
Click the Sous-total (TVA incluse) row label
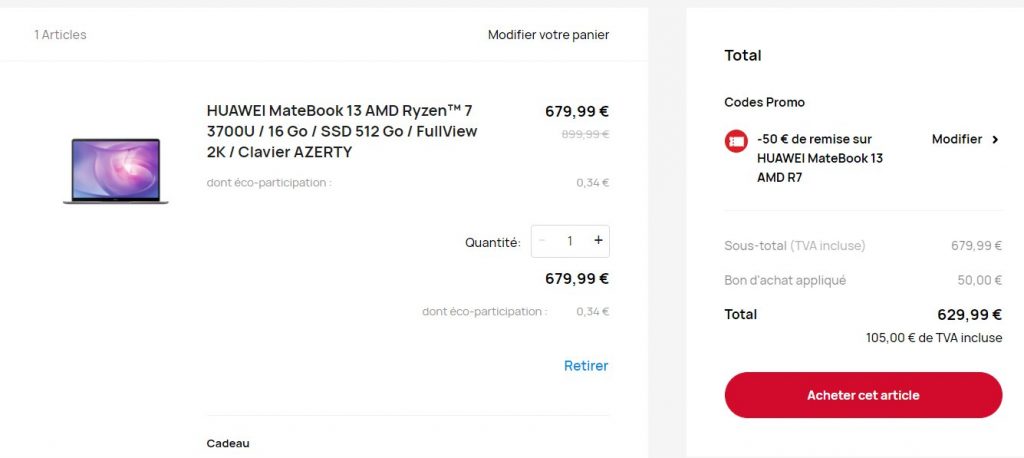click(794, 246)
